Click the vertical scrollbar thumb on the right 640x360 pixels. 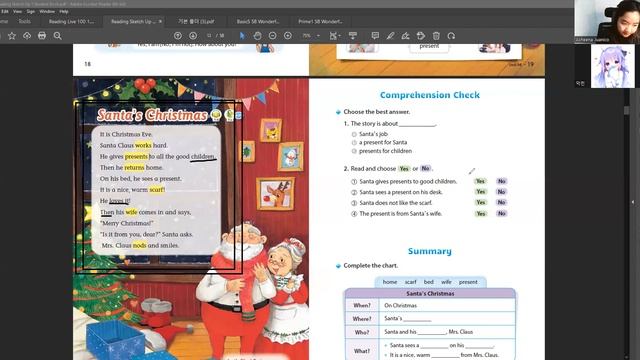(627, 110)
